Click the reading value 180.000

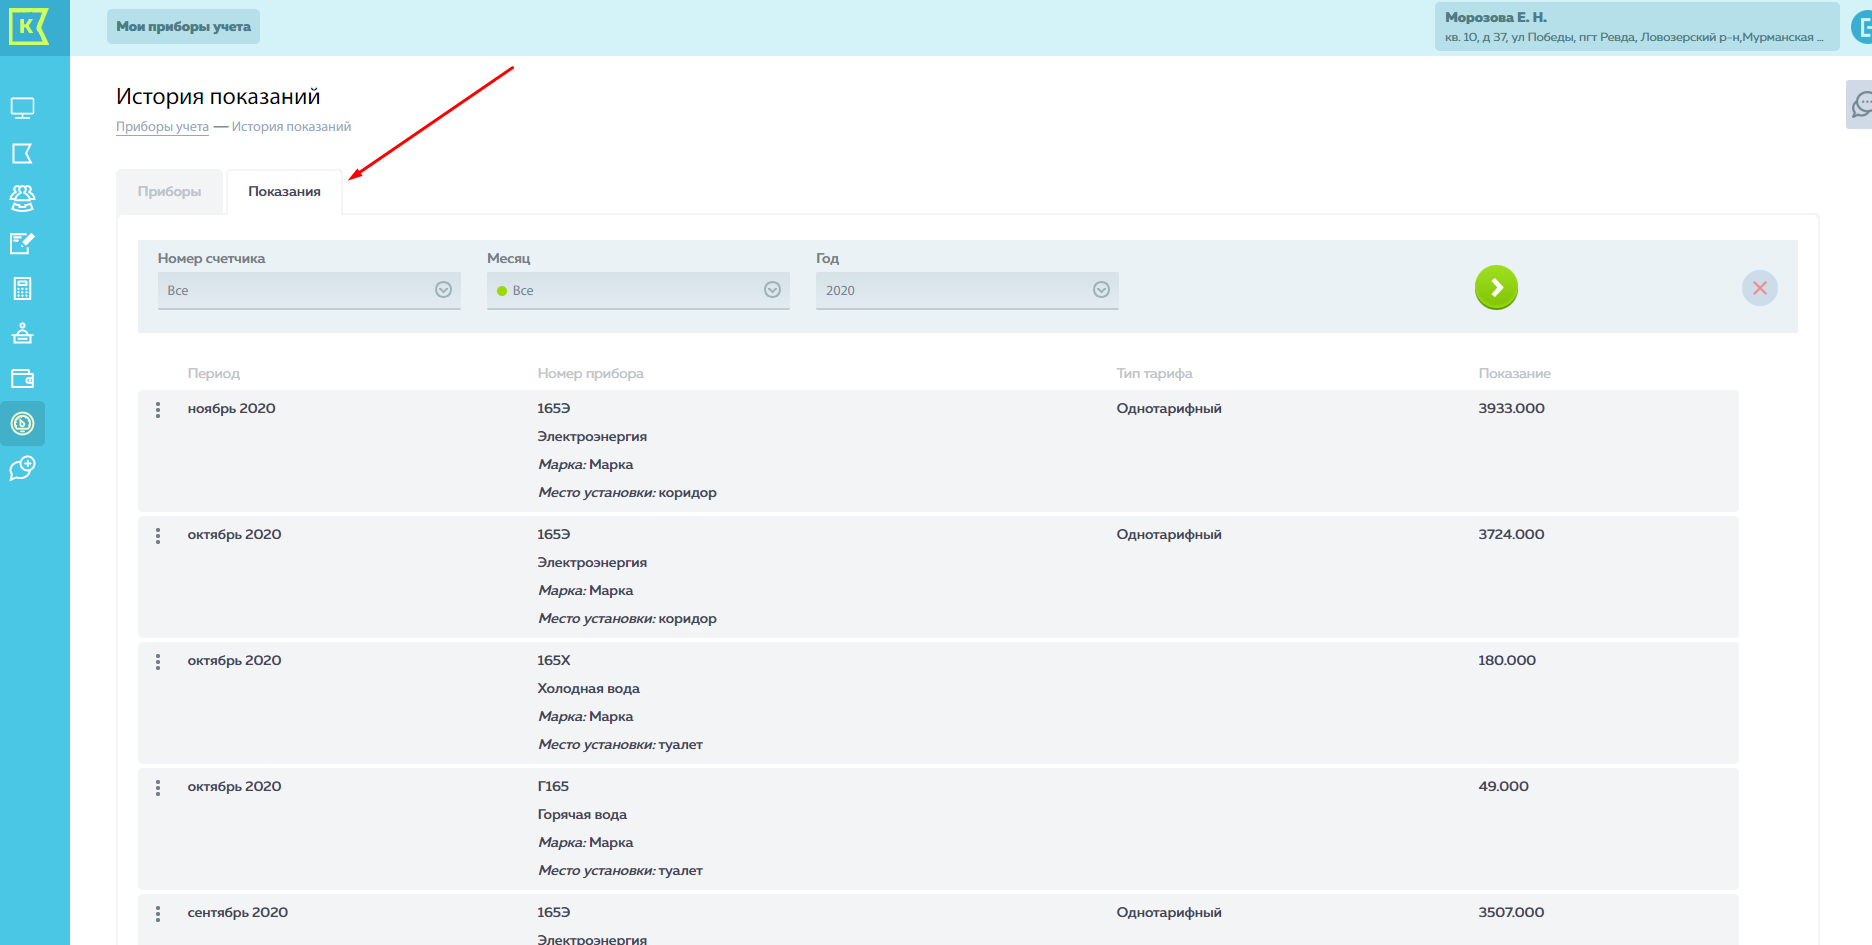(x=1507, y=661)
